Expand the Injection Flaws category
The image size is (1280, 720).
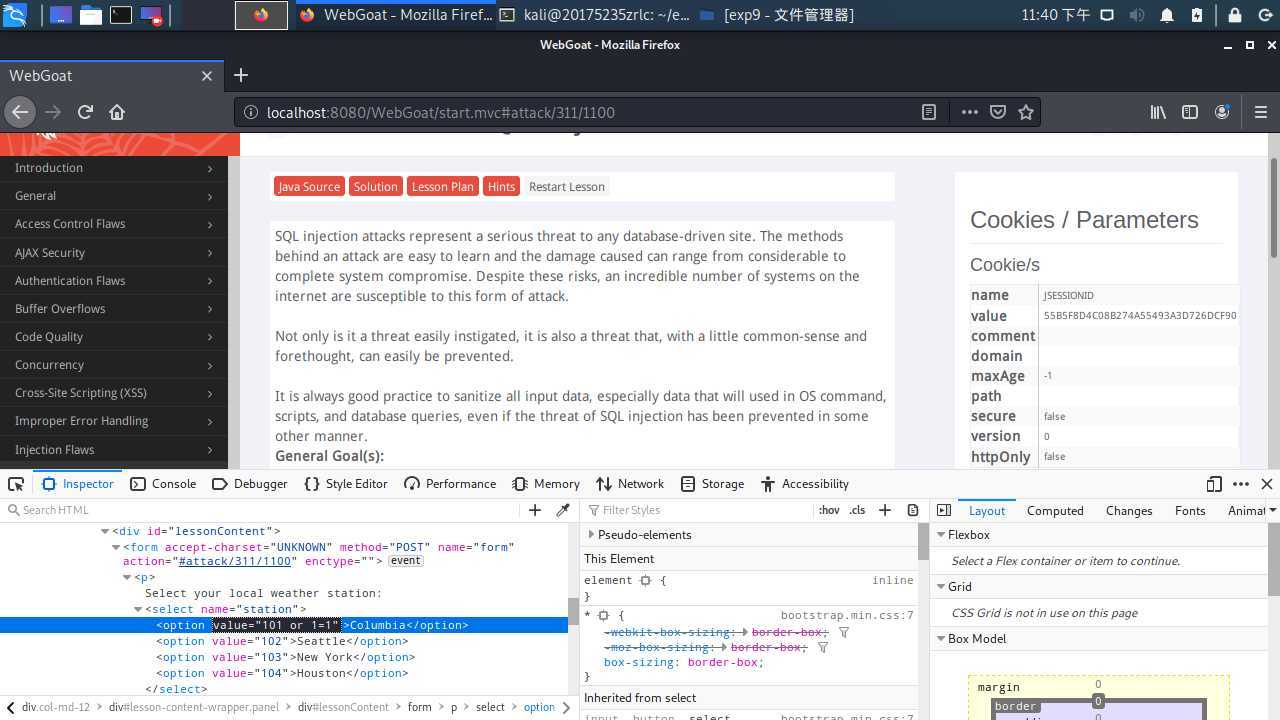pyautogui.click(x=114, y=450)
